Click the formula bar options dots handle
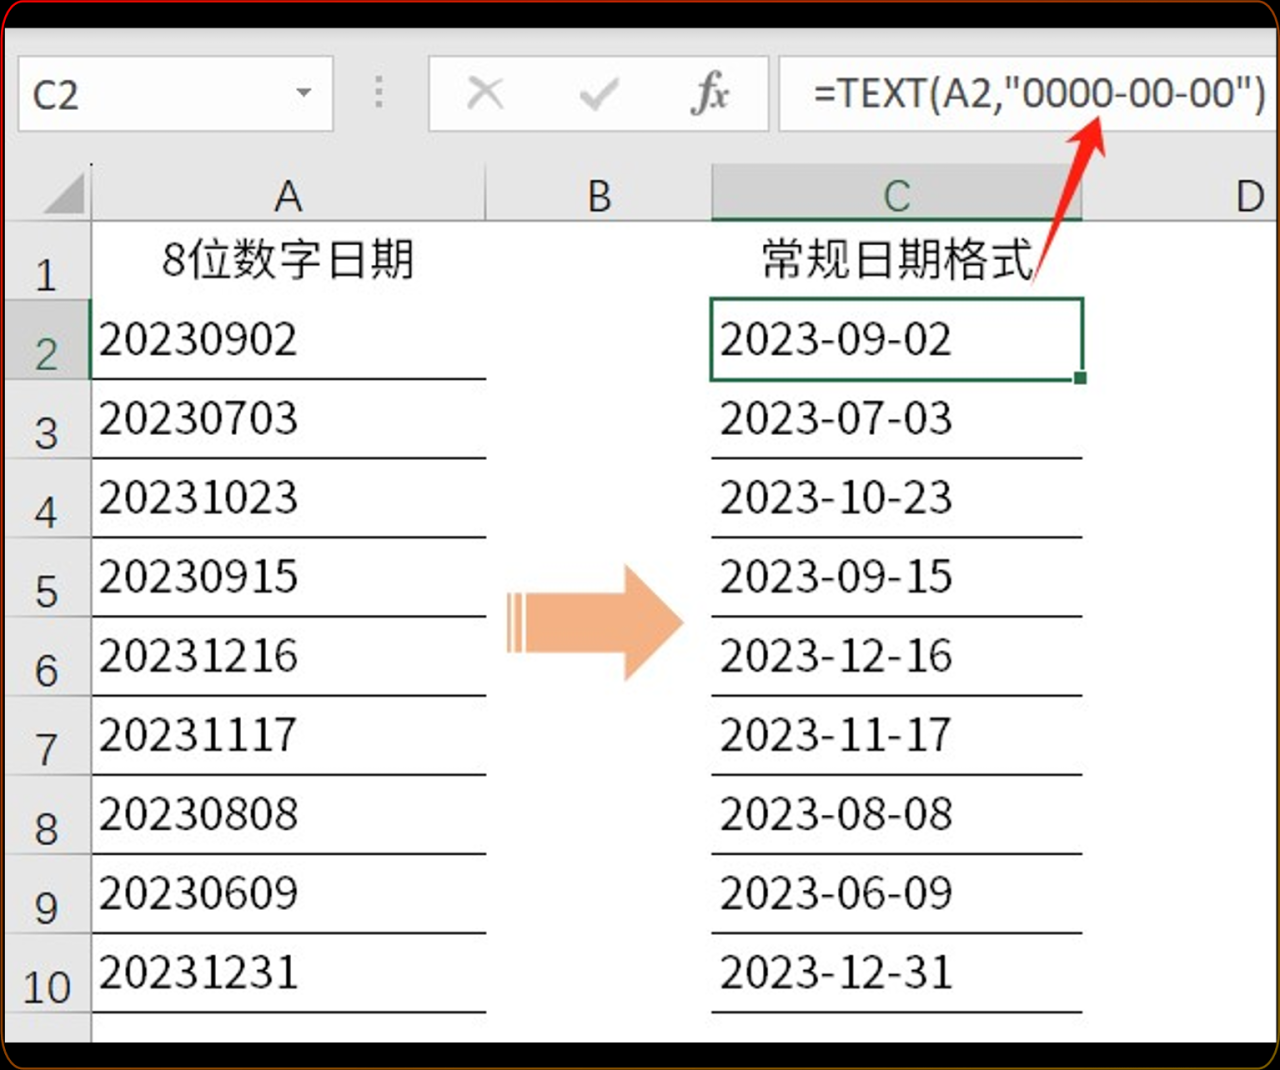This screenshot has height=1070, width=1280. pos(379,93)
